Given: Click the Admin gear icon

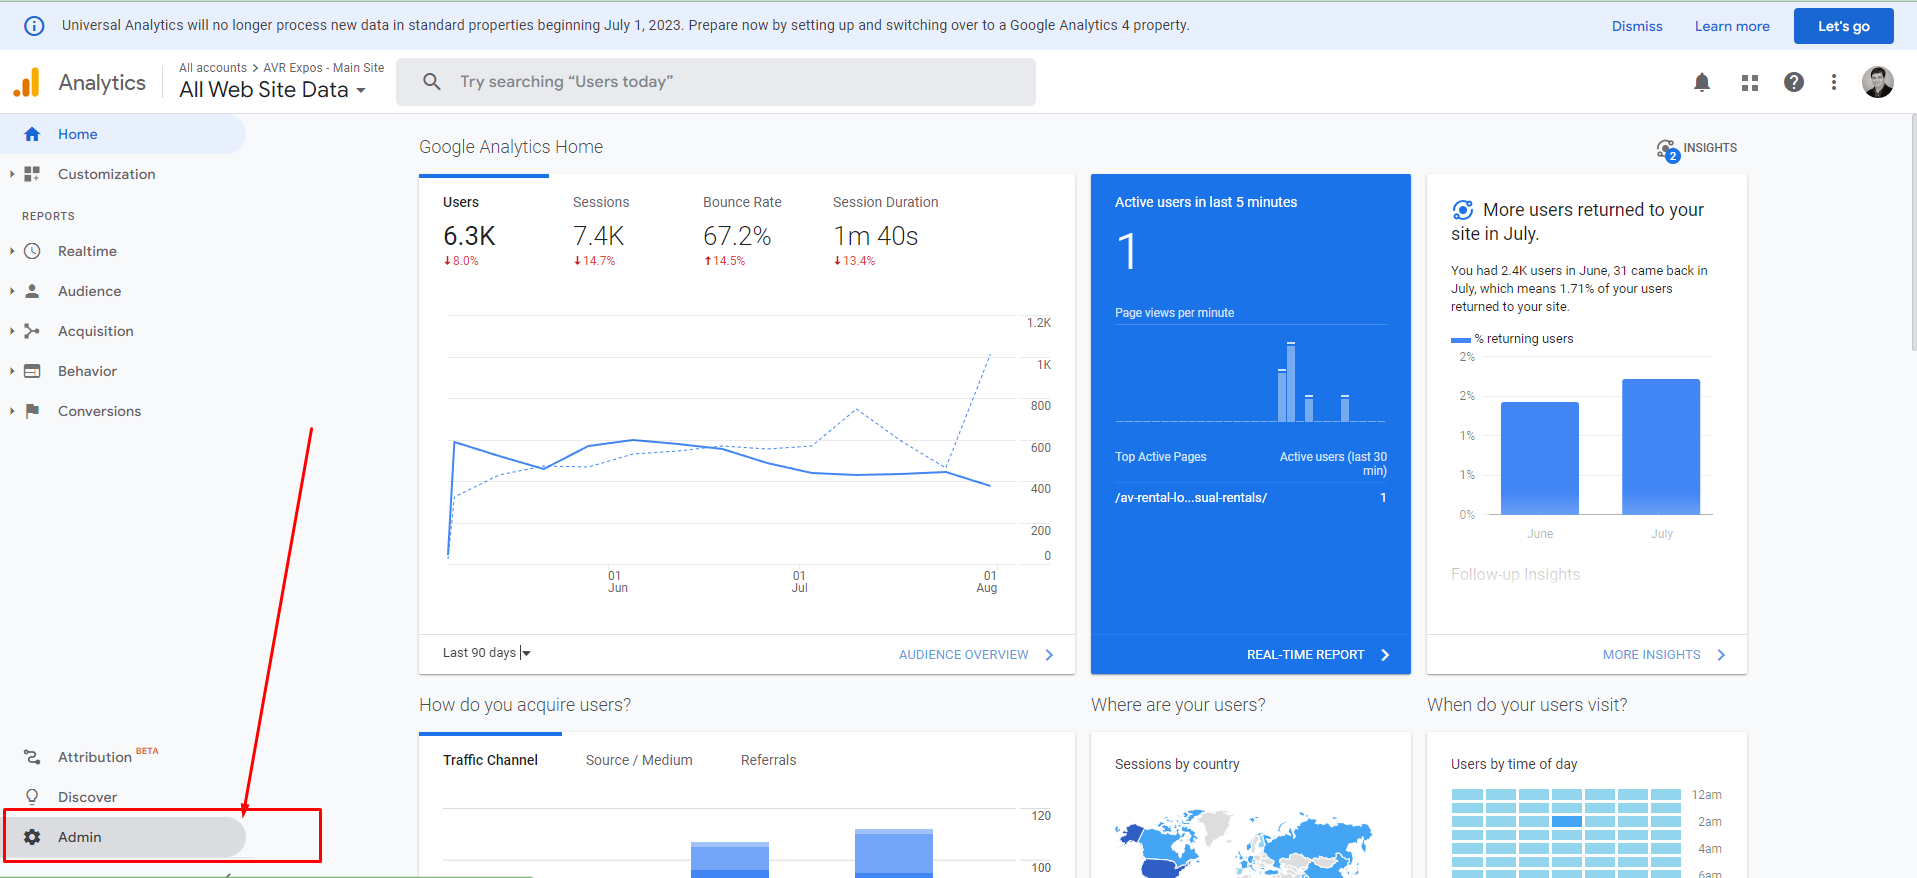Looking at the screenshot, I should coord(32,837).
